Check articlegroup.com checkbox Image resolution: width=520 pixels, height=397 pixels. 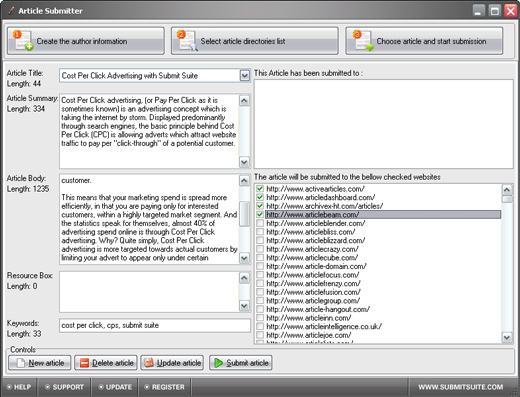pos(260,301)
